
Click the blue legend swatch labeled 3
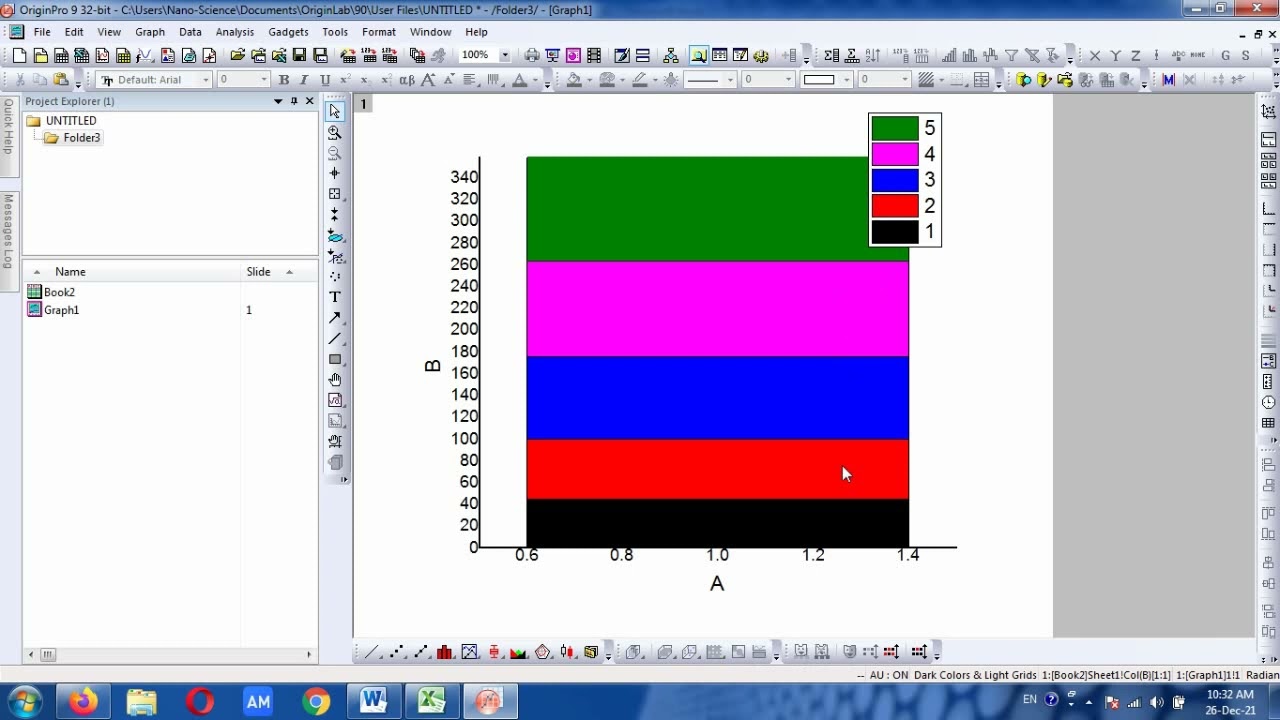click(x=895, y=180)
